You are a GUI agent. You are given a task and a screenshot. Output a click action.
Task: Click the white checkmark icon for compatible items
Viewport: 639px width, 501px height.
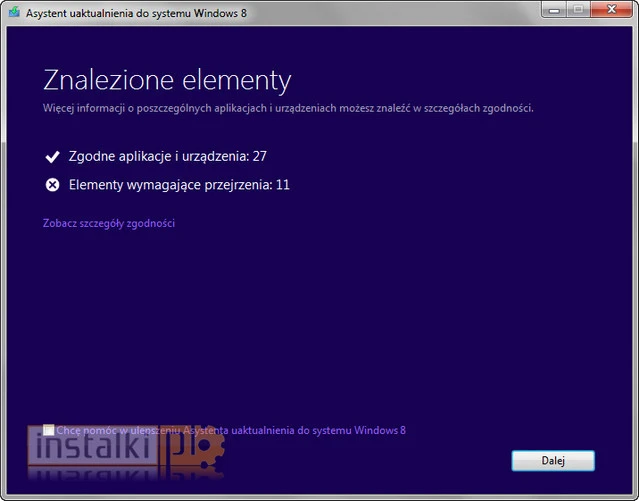click(52, 157)
